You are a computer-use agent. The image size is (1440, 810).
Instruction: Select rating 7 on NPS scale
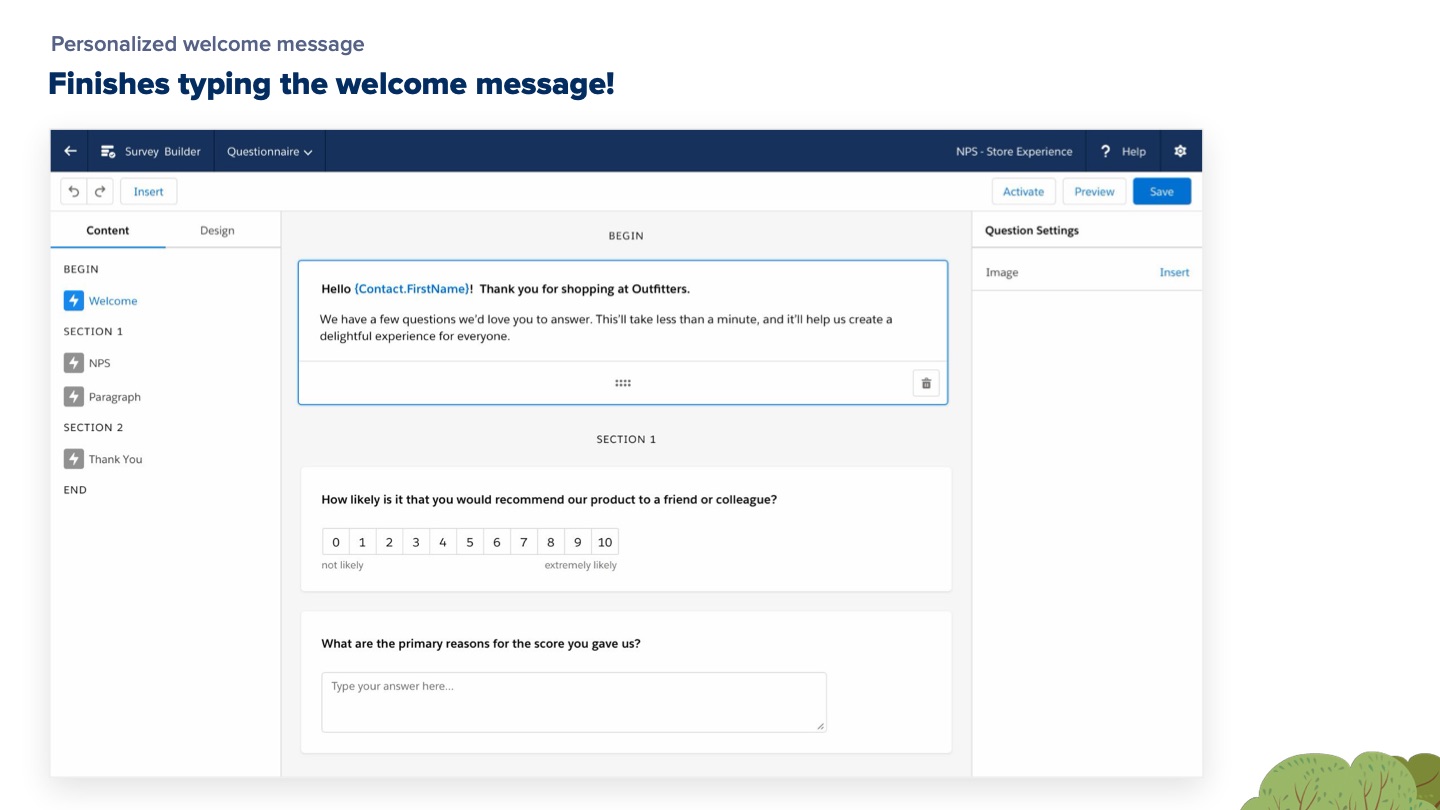(x=524, y=542)
